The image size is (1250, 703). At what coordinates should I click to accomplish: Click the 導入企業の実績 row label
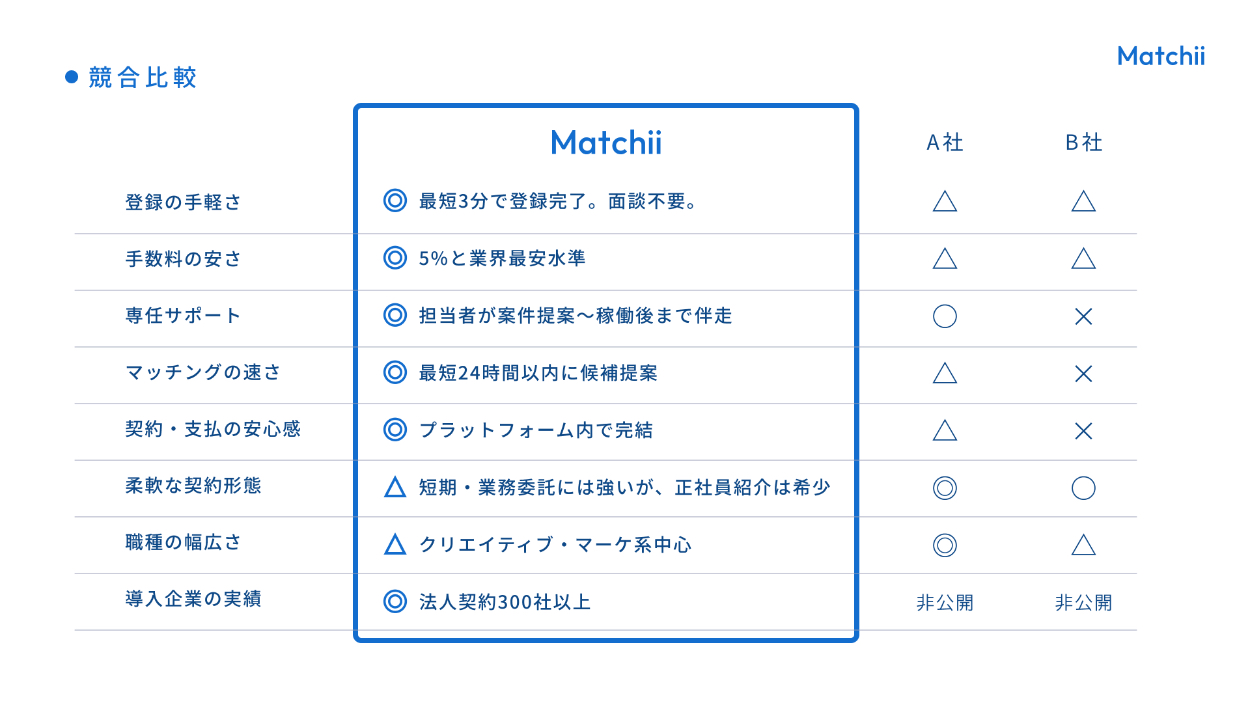pos(193,599)
